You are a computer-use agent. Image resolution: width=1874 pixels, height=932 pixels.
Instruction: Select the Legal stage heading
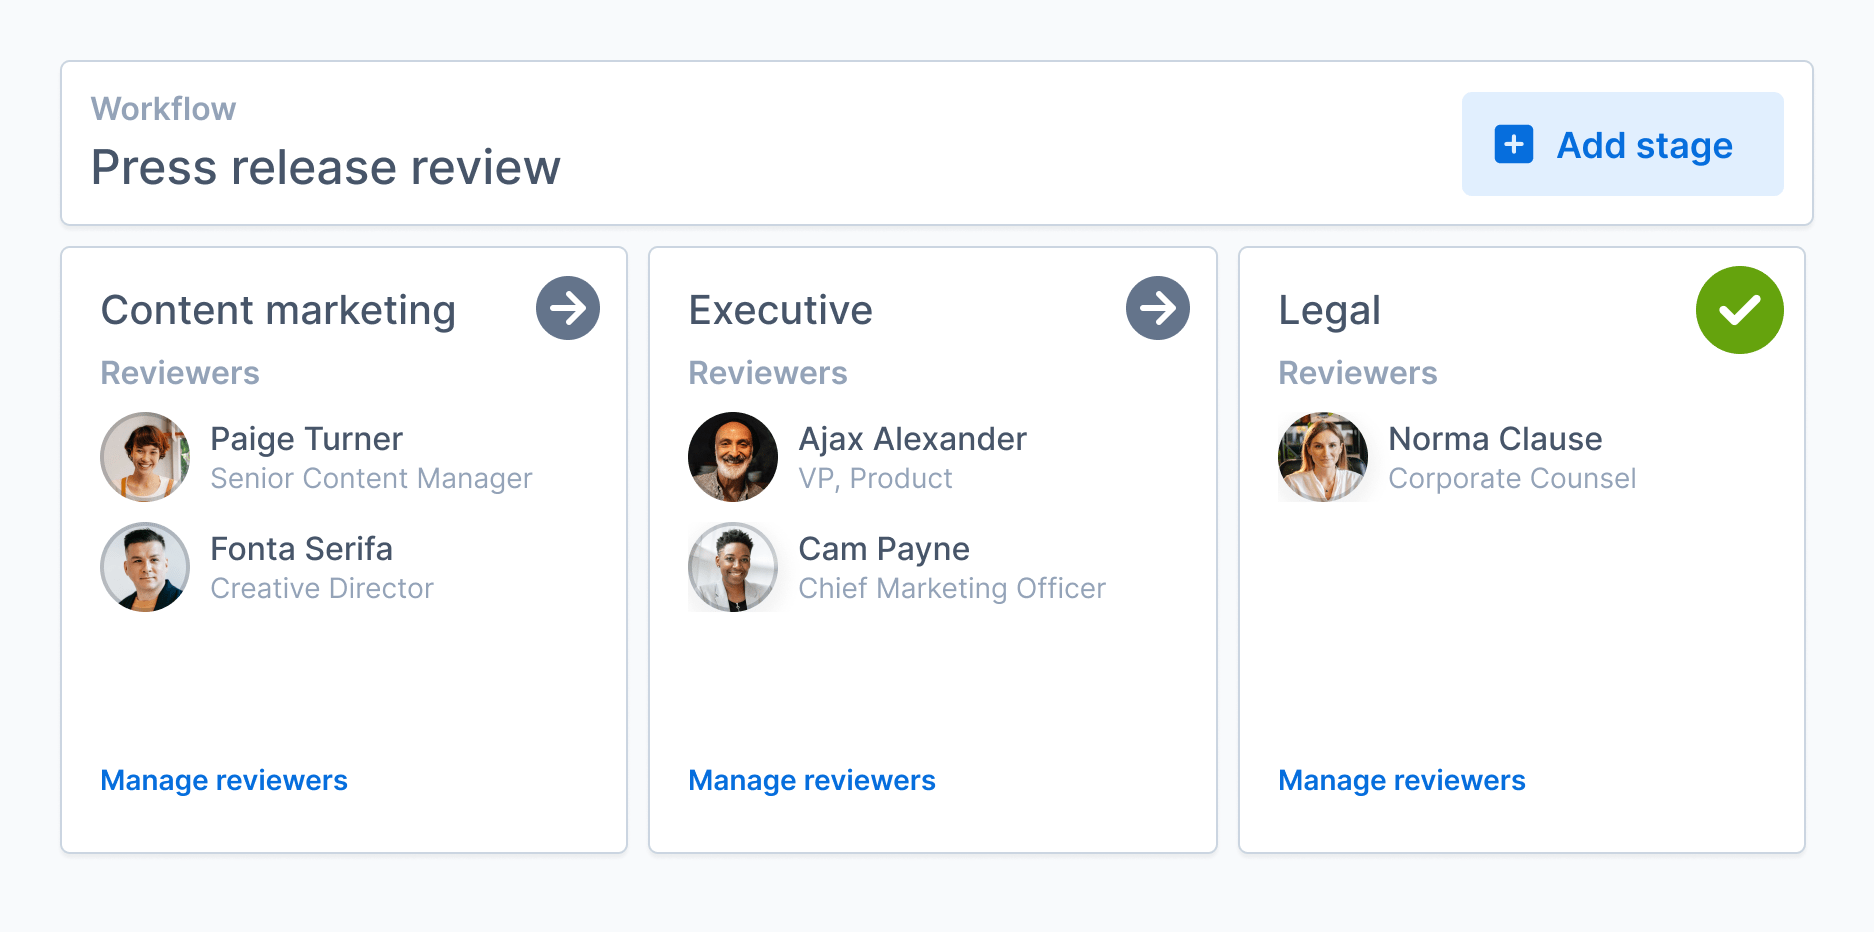coord(1329,310)
